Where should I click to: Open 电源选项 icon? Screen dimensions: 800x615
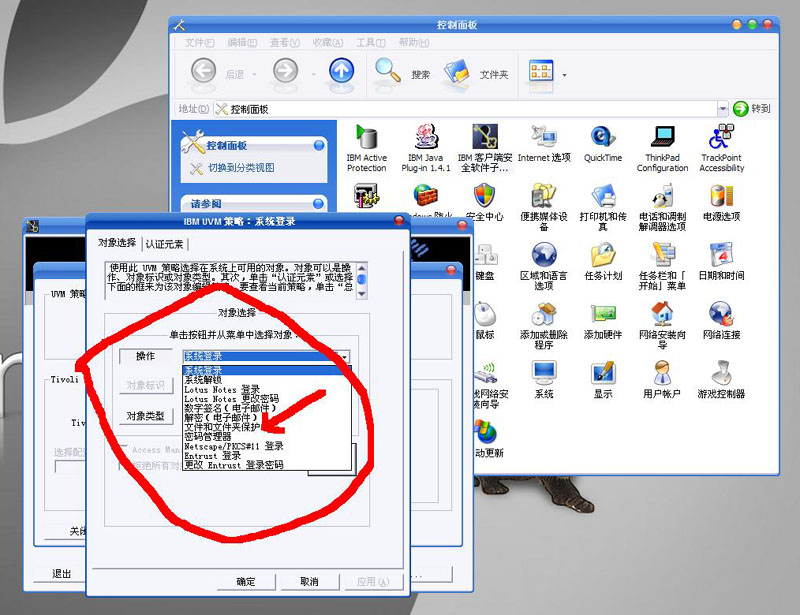point(721,202)
